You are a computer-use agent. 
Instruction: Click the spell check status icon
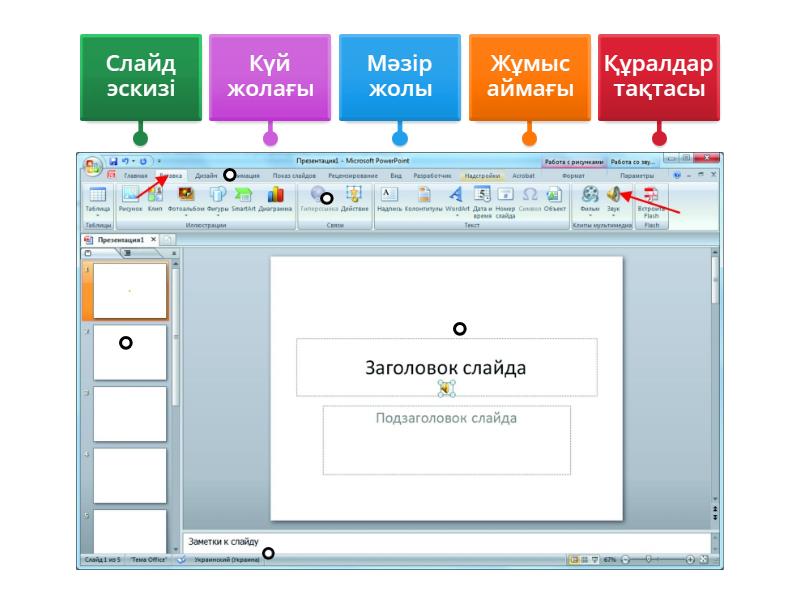[181, 560]
